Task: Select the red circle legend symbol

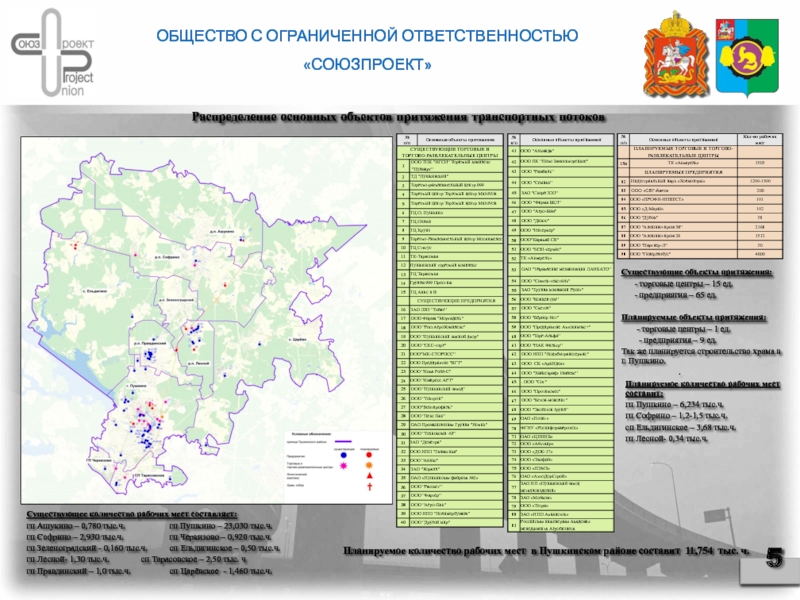Action: coord(369,455)
